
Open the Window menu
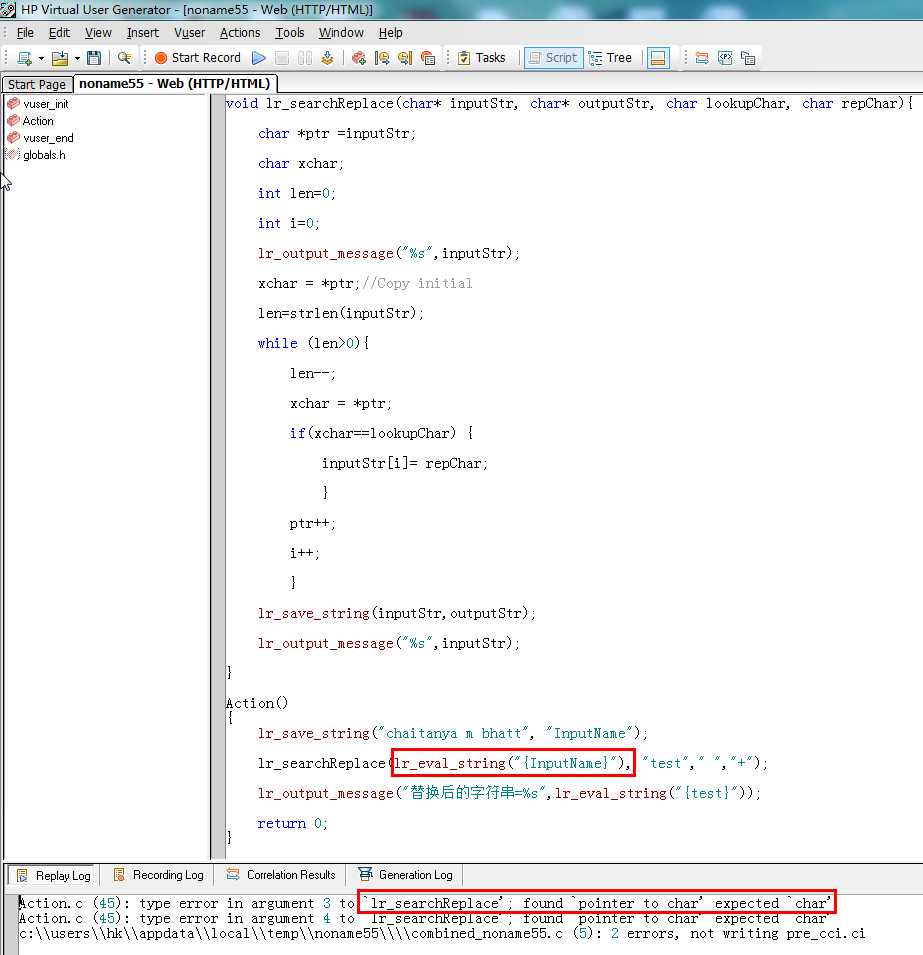tap(341, 33)
